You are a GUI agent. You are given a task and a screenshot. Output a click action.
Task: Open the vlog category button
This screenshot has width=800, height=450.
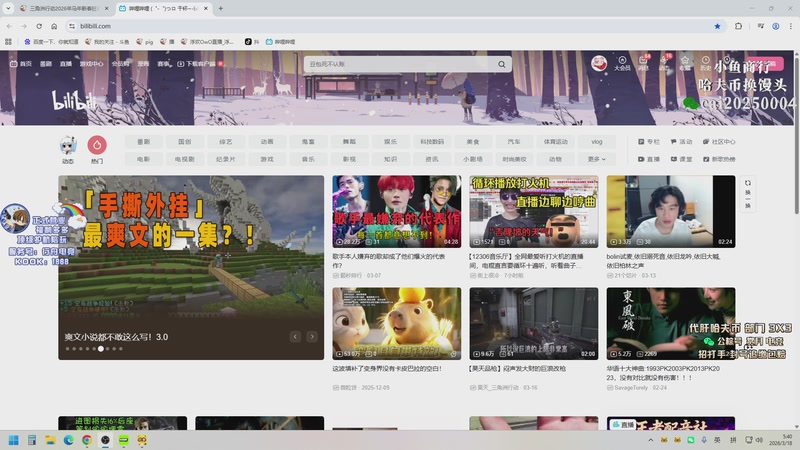[596, 142]
